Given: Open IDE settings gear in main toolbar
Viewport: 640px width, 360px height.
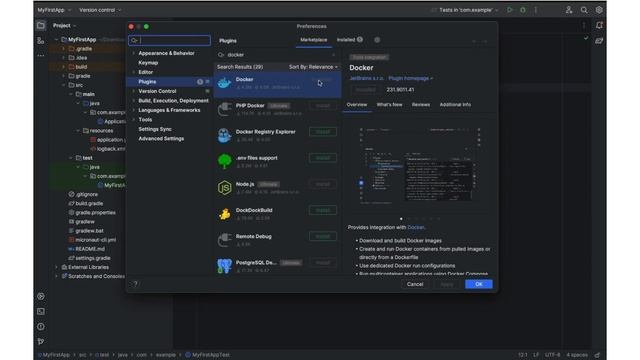Looking at the screenshot, I should 599,10.
